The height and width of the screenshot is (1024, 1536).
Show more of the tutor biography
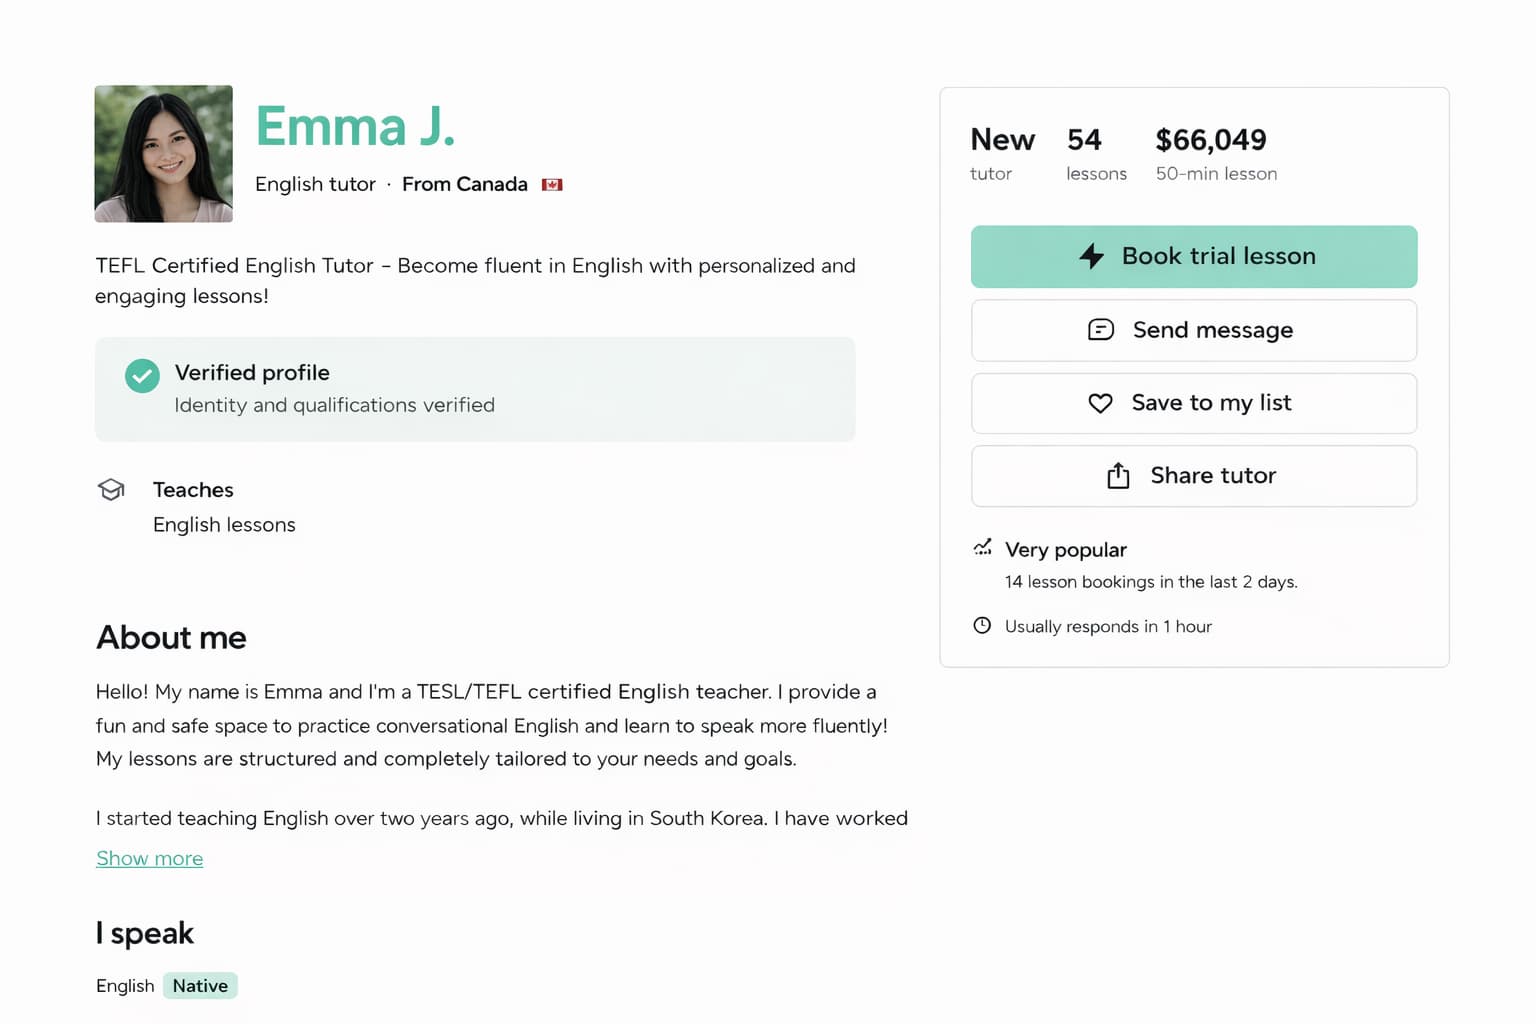click(x=149, y=858)
